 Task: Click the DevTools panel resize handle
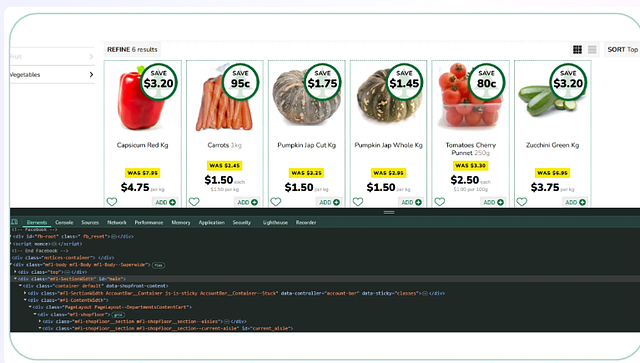[x=389, y=212]
